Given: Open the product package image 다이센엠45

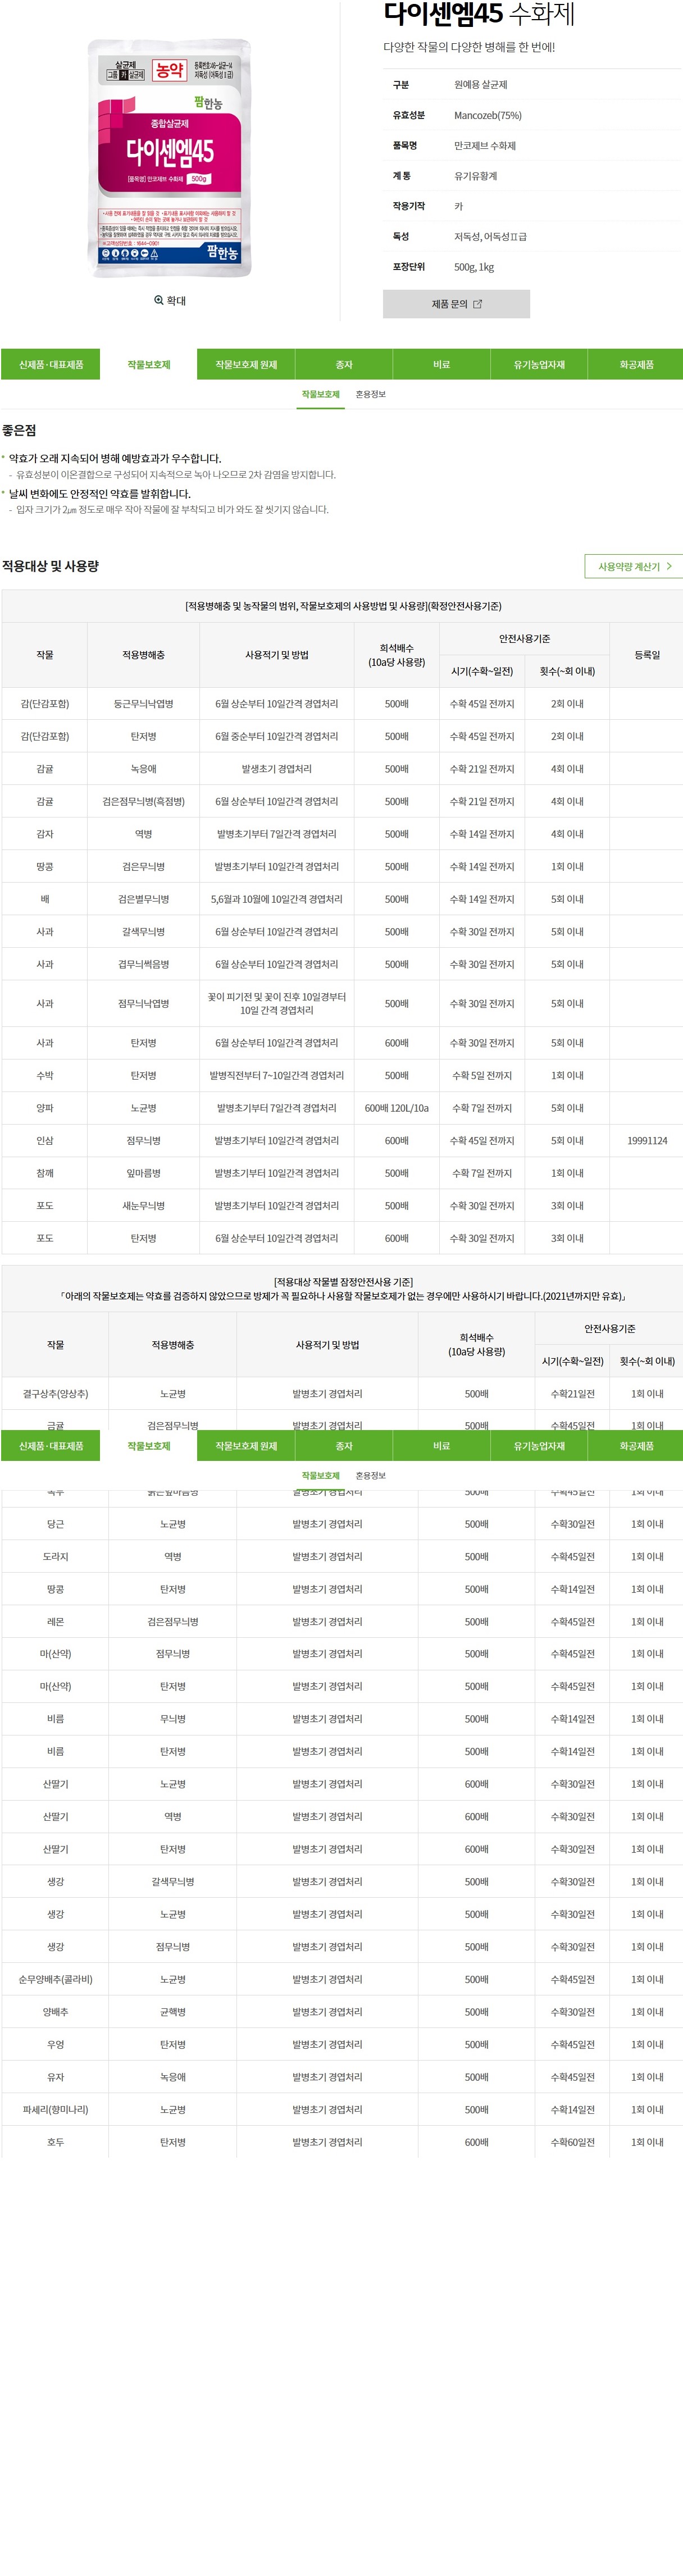Looking at the screenshot, I should click(170, 158).
